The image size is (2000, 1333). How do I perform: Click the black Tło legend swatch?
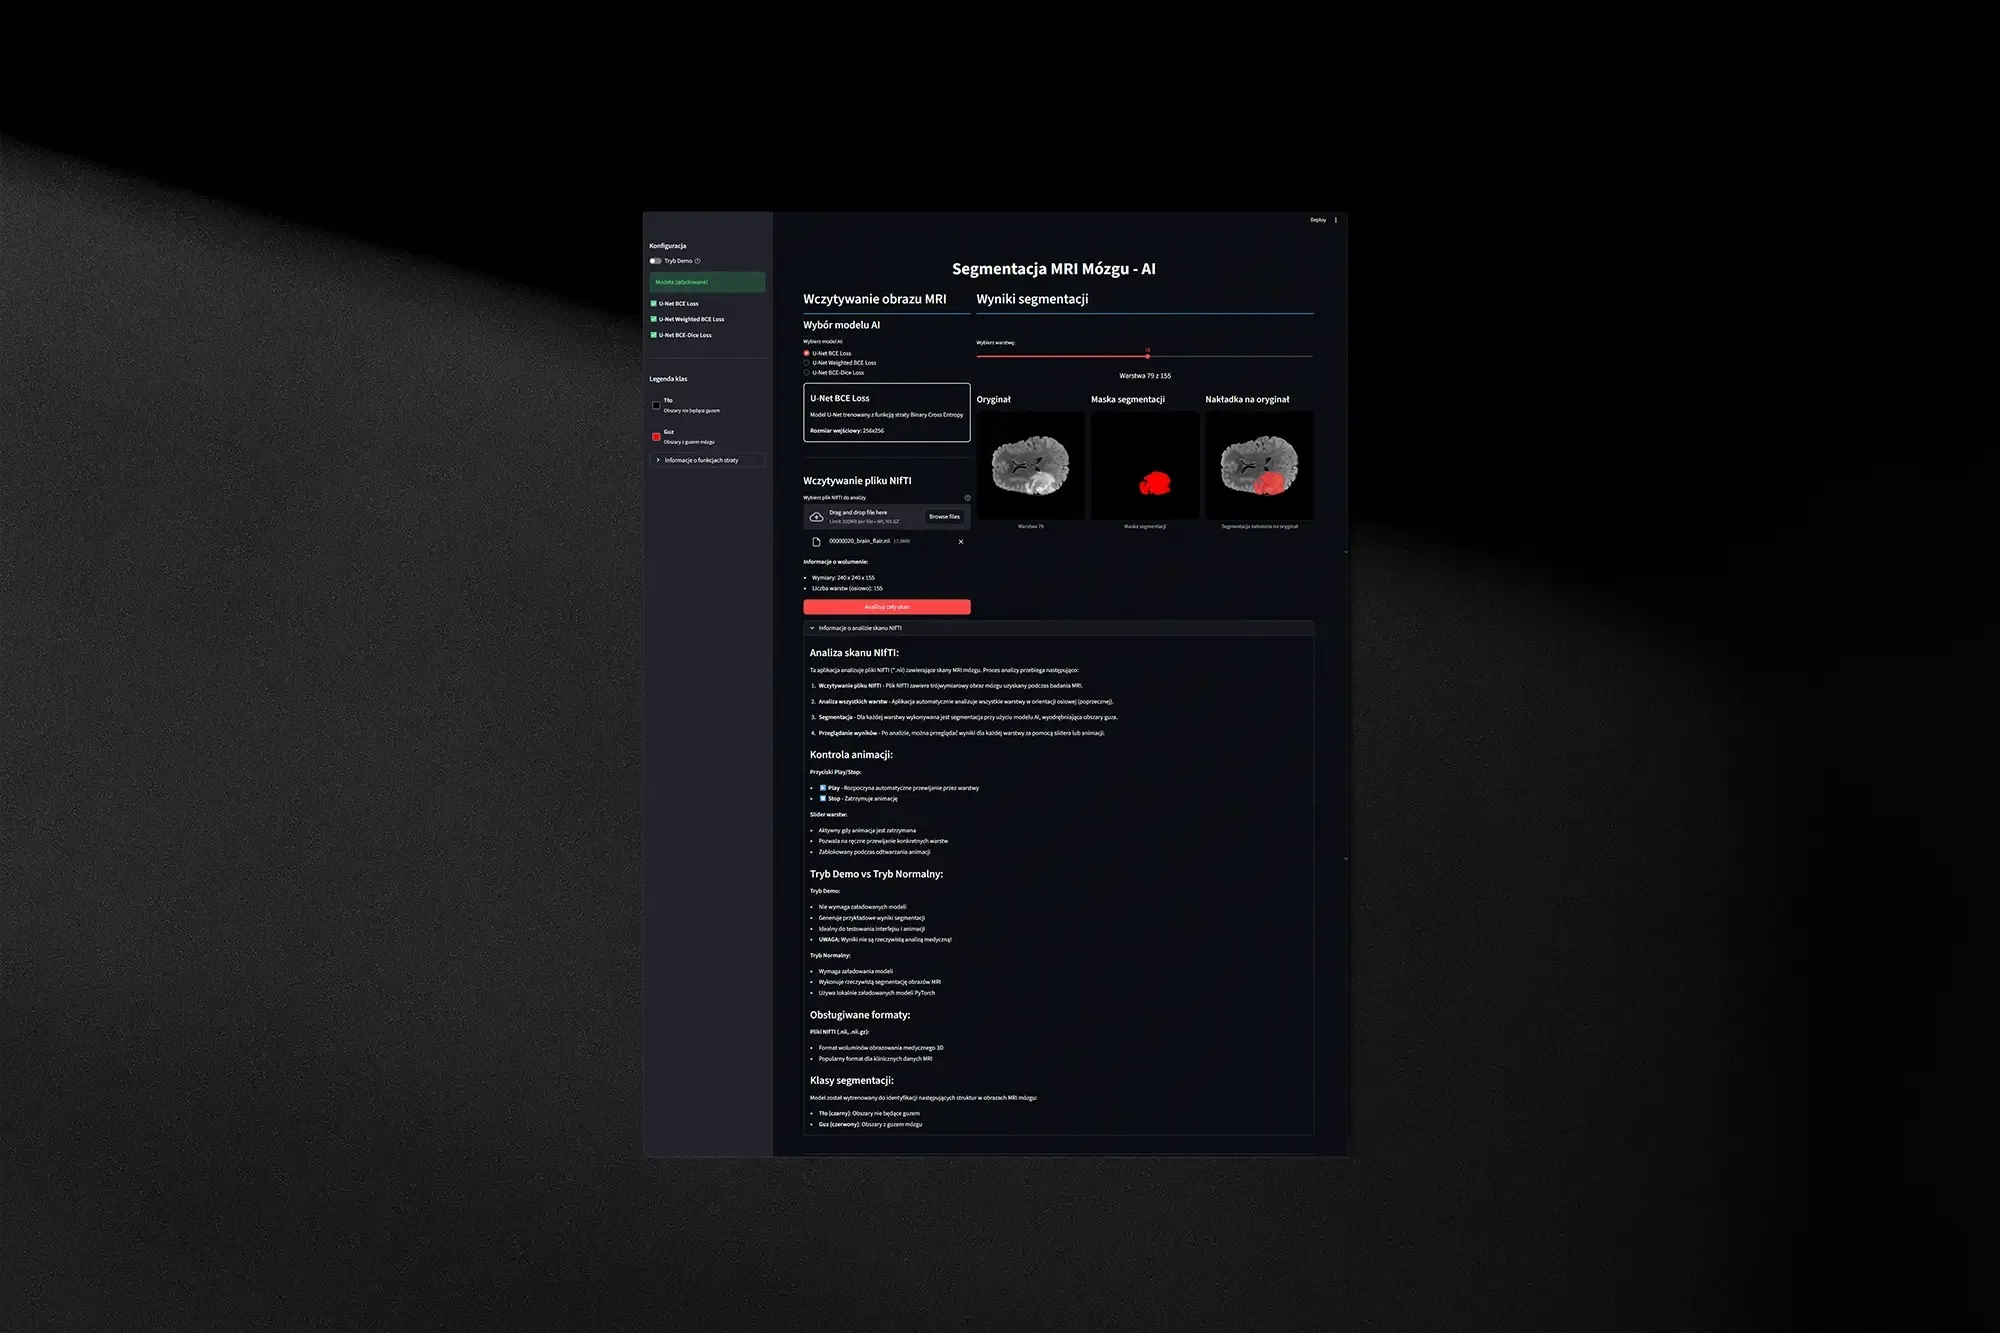656,405
